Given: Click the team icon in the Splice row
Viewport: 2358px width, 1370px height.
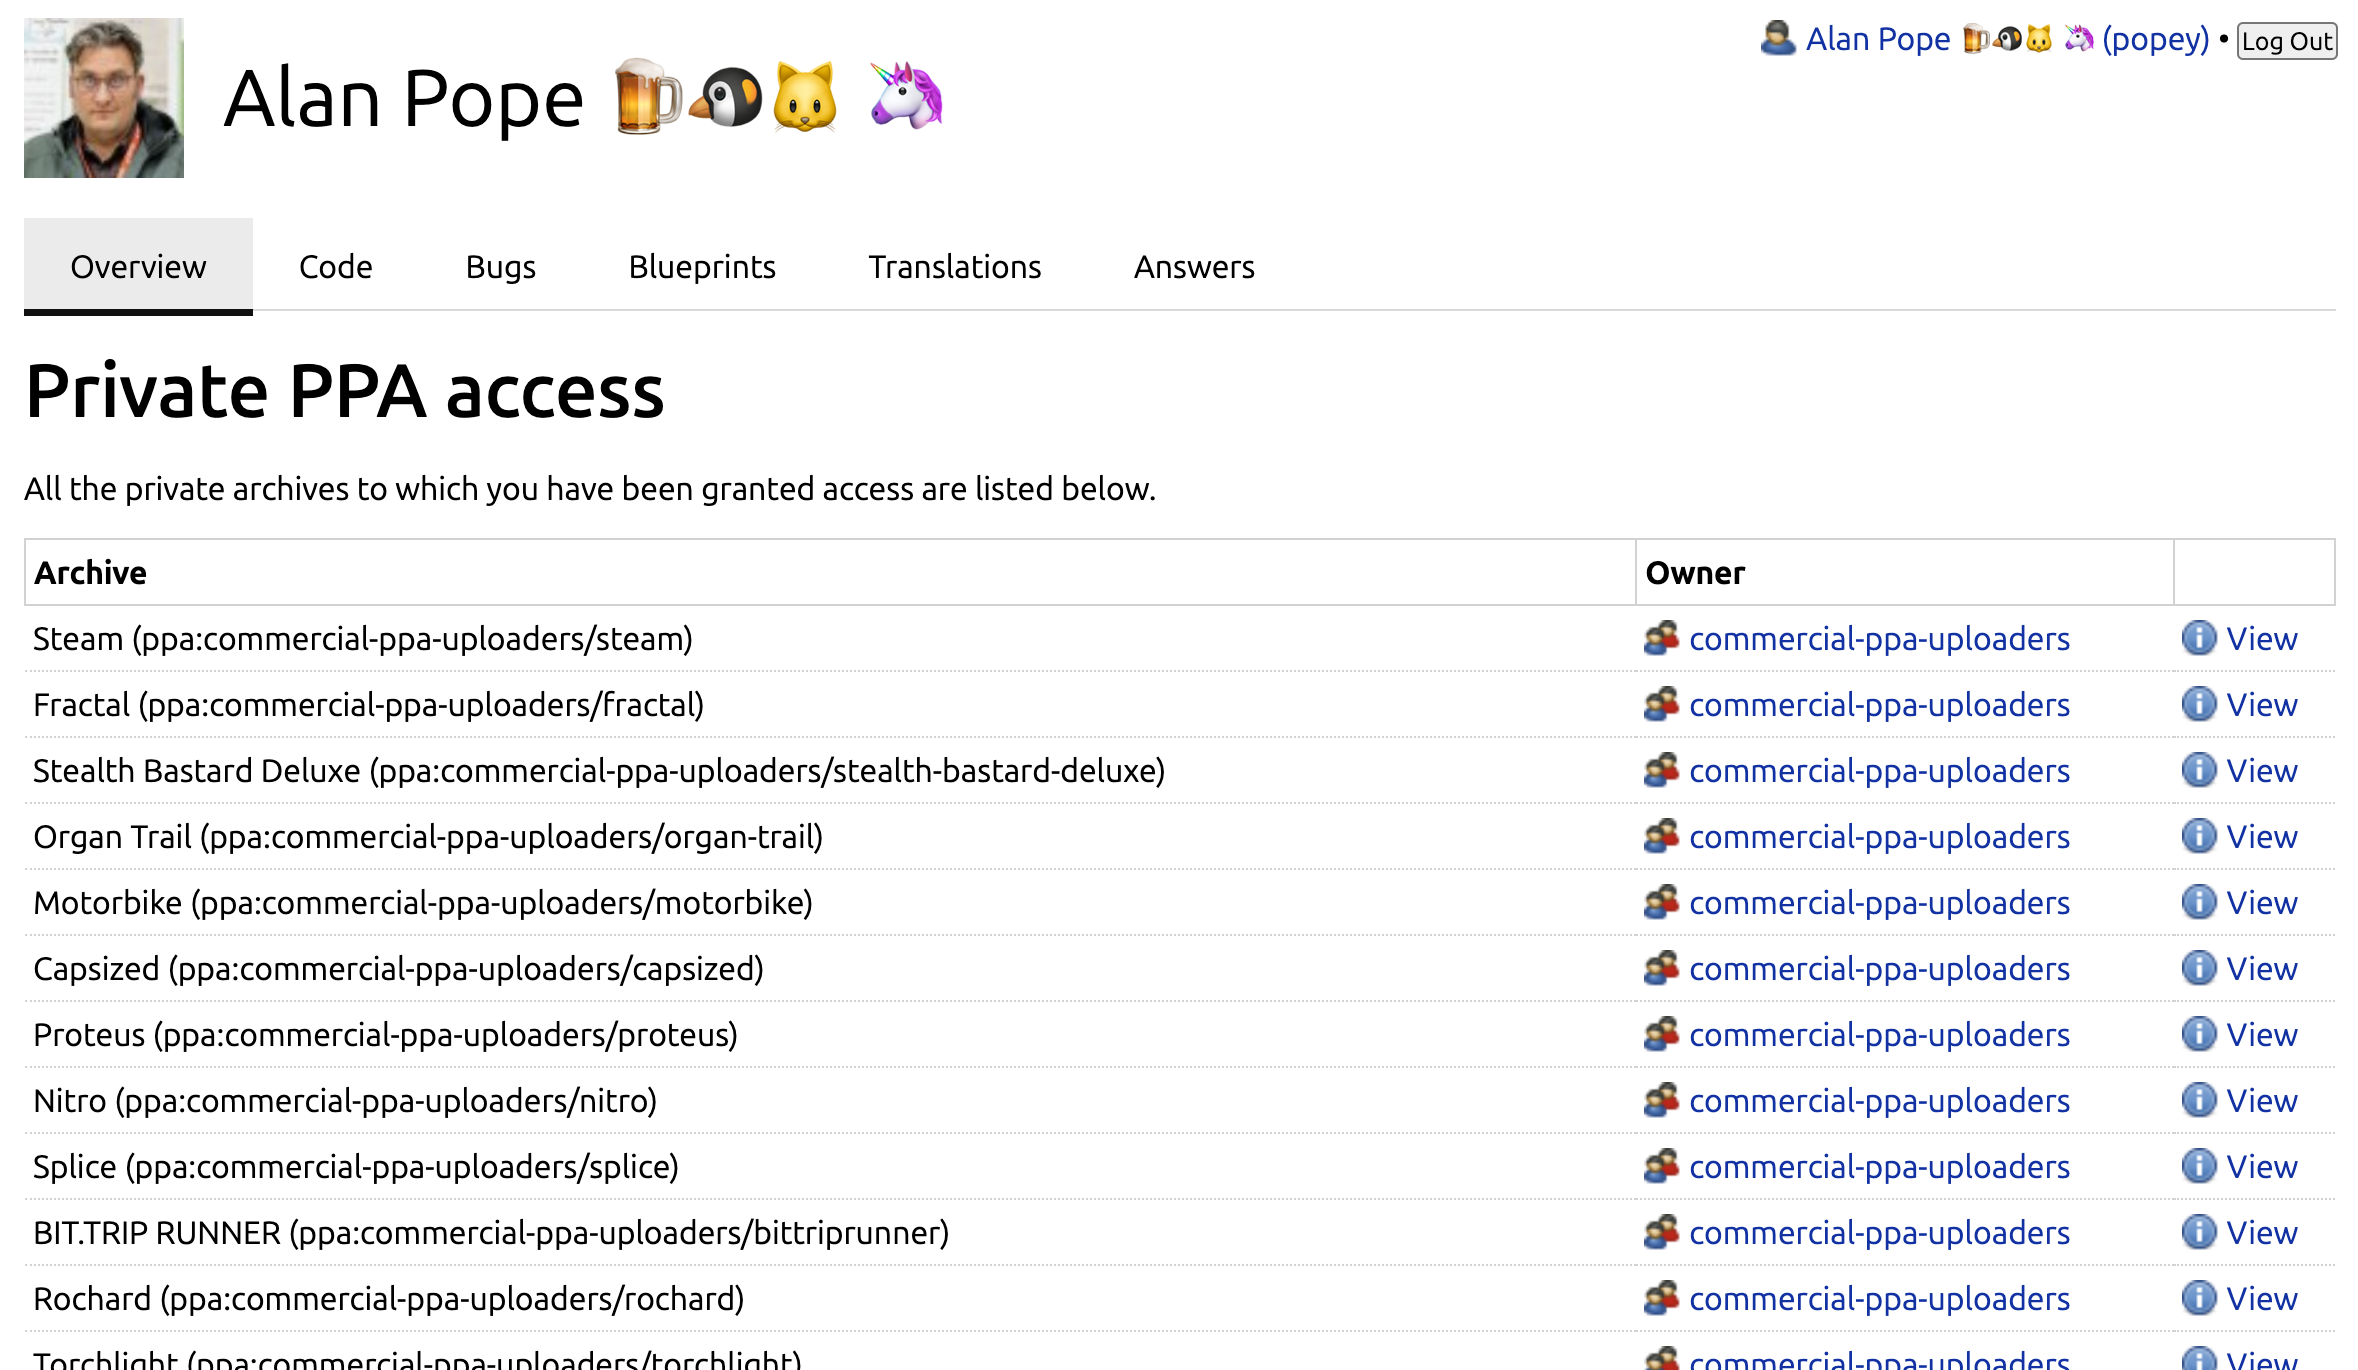Looking at the screenshot, I should (1661, 1166).
